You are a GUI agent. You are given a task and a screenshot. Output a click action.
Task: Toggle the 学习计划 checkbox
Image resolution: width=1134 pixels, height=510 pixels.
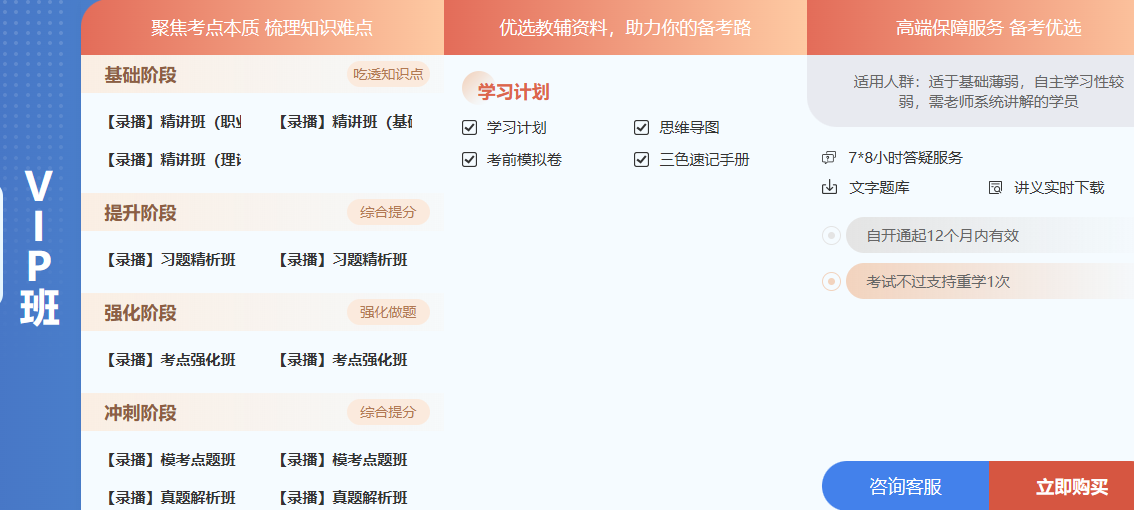coord(469,128)
